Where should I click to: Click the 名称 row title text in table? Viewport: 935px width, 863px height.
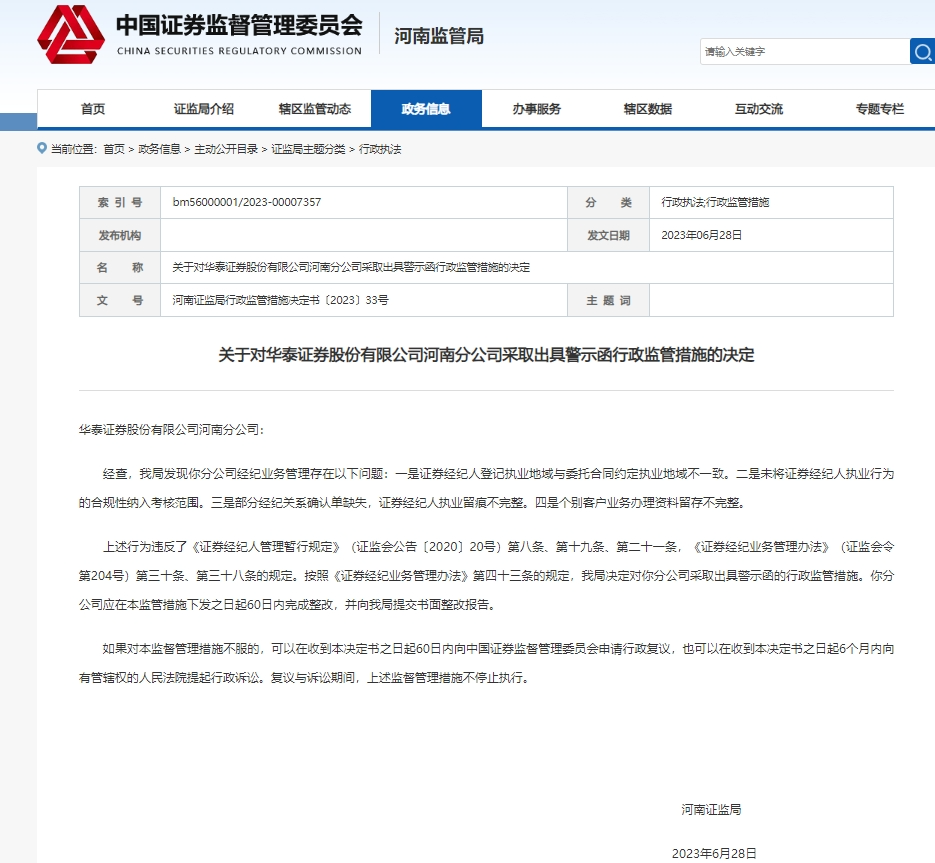(351, 267)
